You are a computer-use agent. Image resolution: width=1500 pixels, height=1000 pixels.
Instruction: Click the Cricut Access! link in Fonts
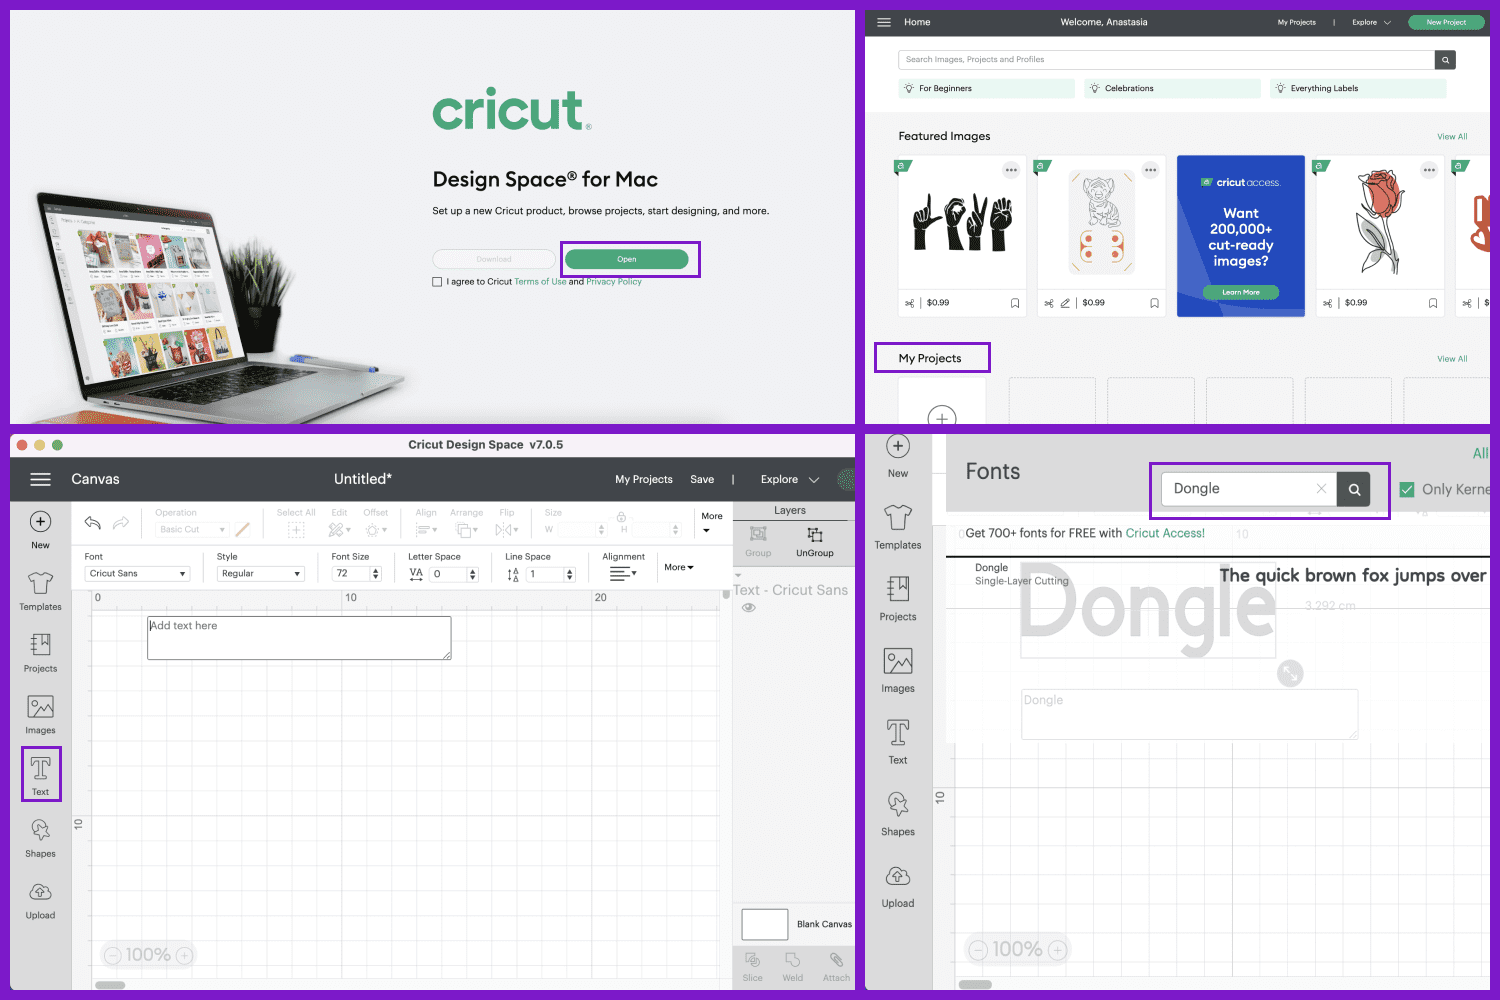pyautogui.click(x=1165, y=534)
